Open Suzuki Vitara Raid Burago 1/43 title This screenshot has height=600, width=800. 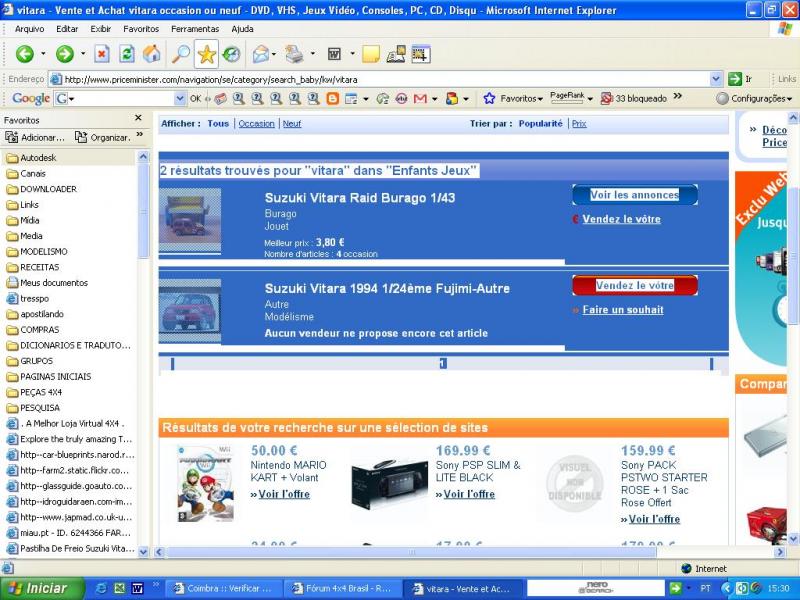point(360,198)
